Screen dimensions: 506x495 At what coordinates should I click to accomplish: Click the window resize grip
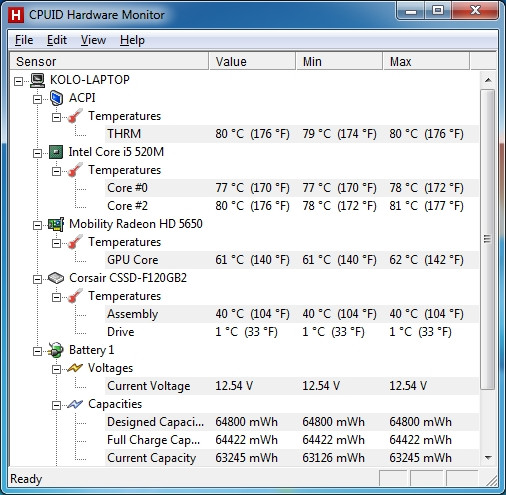pos(492,480)
